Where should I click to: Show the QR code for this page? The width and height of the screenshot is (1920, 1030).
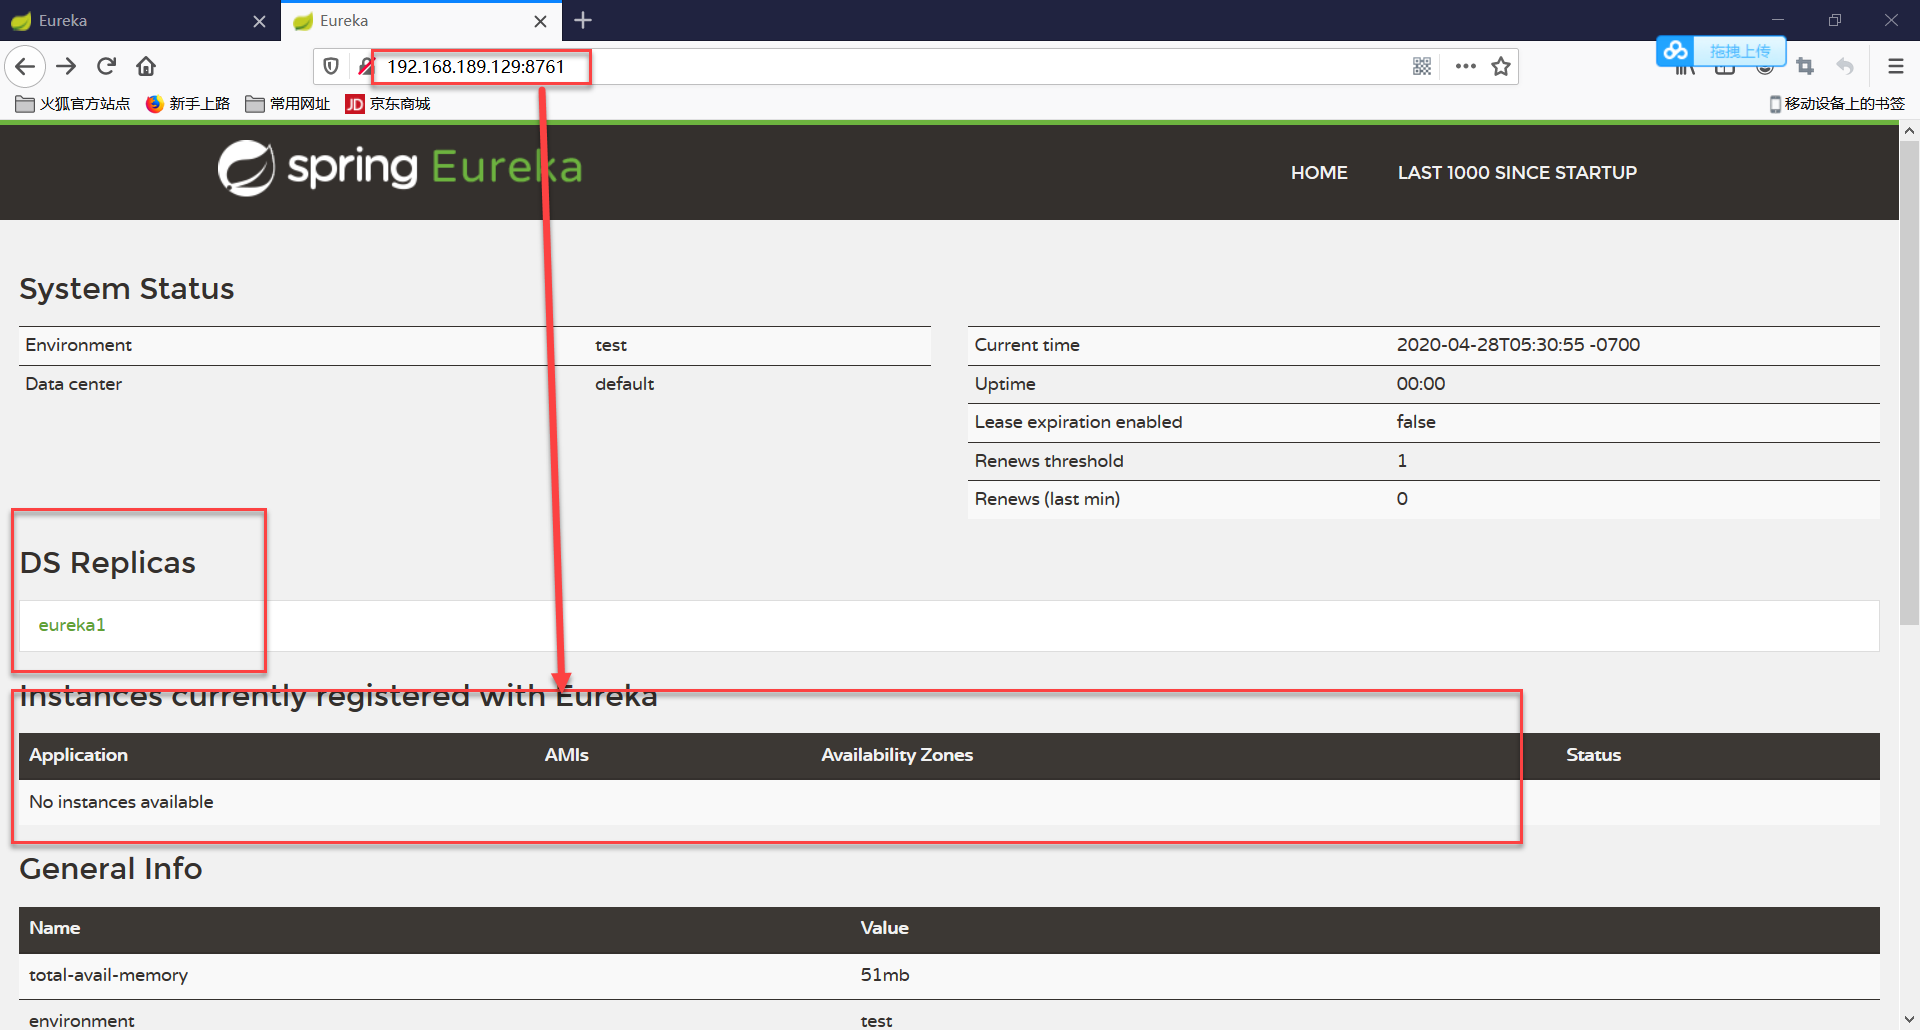click(1422, 67)
